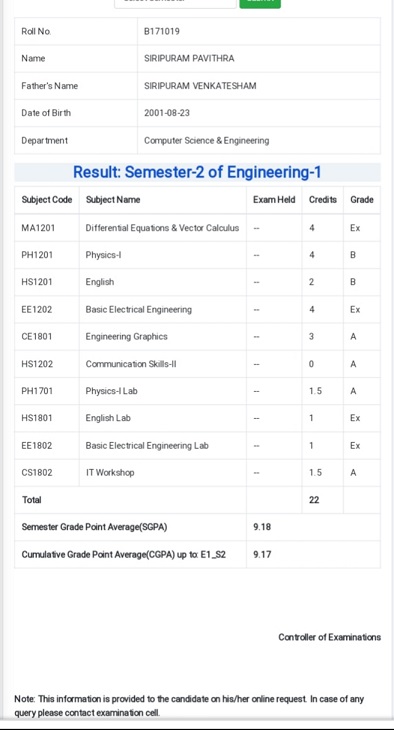Click student name SIRIPURAM PAVITHRA
394x730 pixels.
[x=189, y=58]
